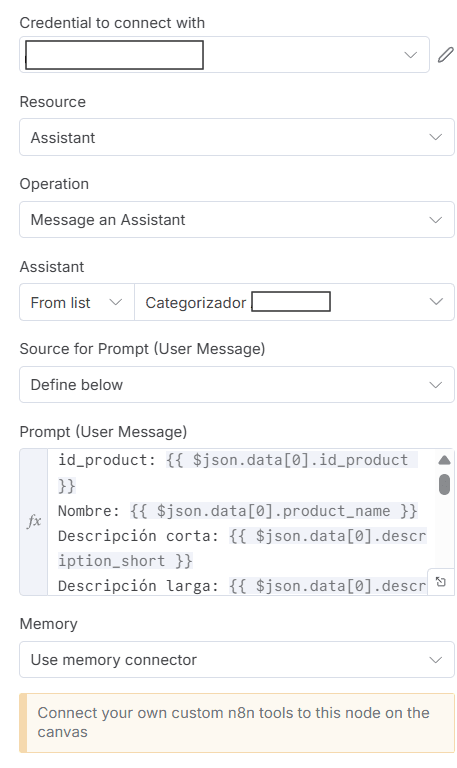457x768 pixels.
Task: Edit the credential with the pencil icon
Action: point(445,54)
